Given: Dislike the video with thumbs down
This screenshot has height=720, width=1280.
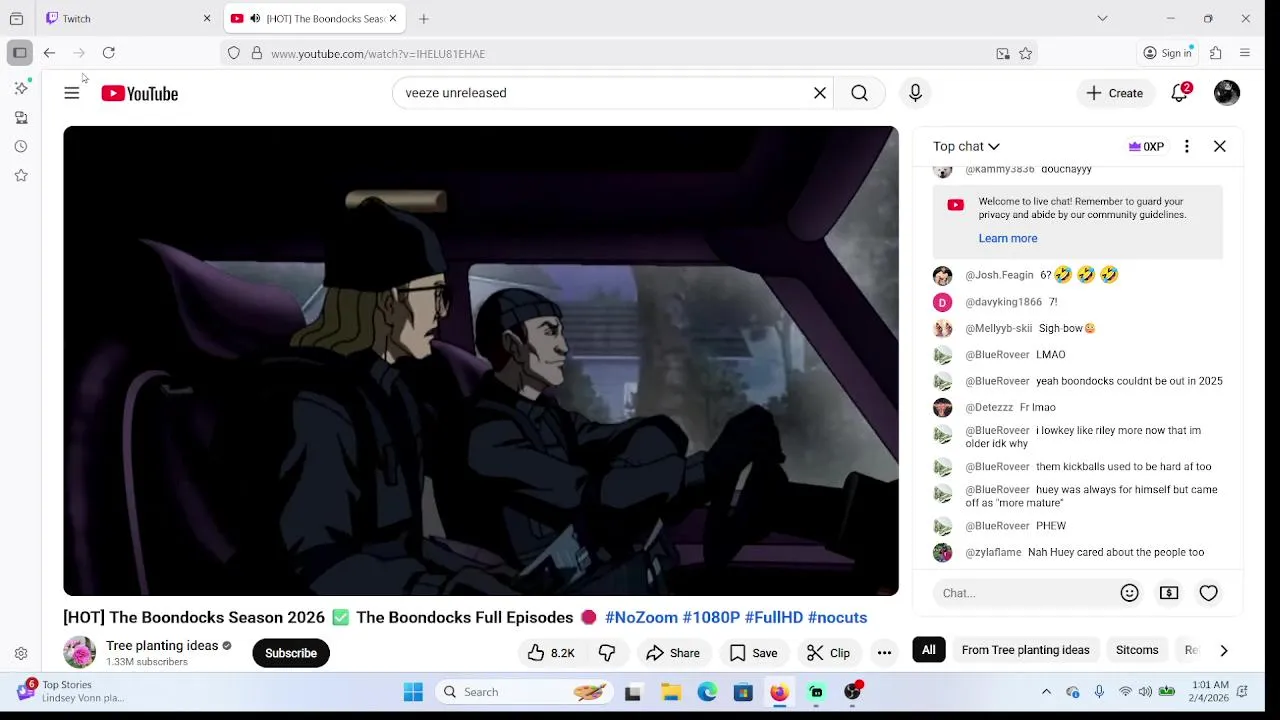Looking at the screenshot, I should pyautogui.click(x=607, y=653).
